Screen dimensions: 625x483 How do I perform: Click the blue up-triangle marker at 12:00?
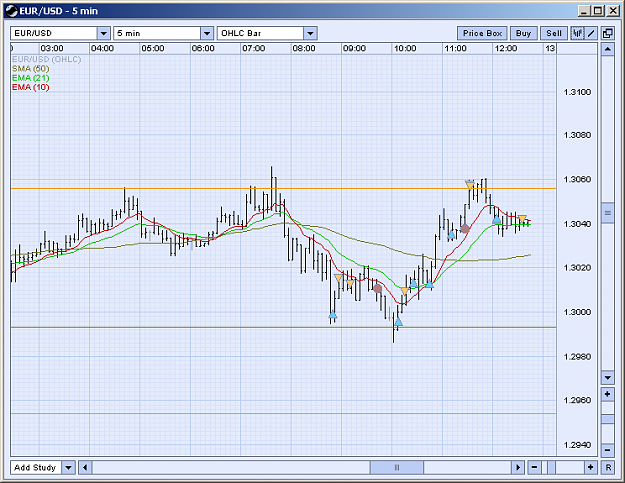tap(496, 220)
